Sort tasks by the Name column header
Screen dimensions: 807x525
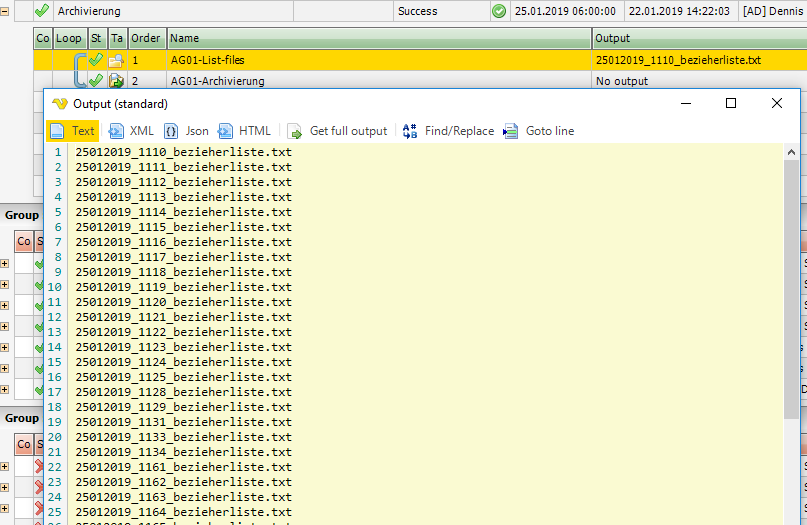(x=378, y=38)
